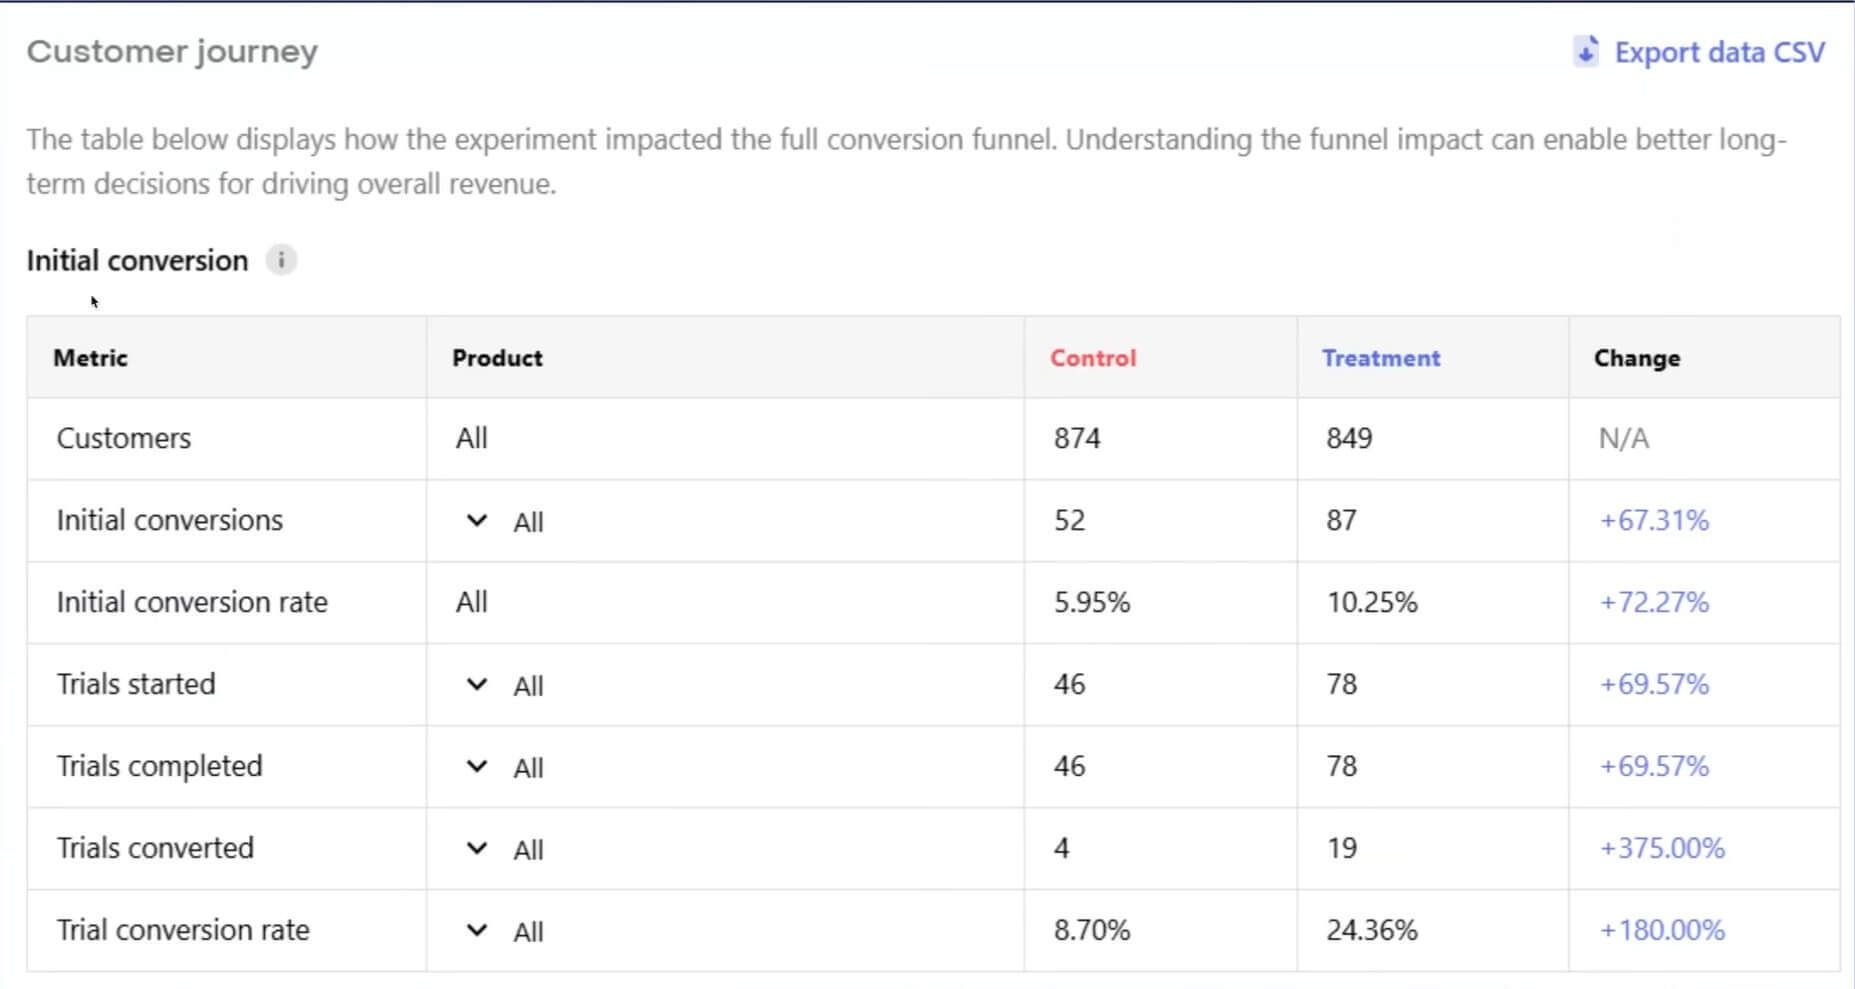The width and height of the screenshot is (1855, 989).
Task: Expand the Initial conversions product chevron
Action: [477, 520]
